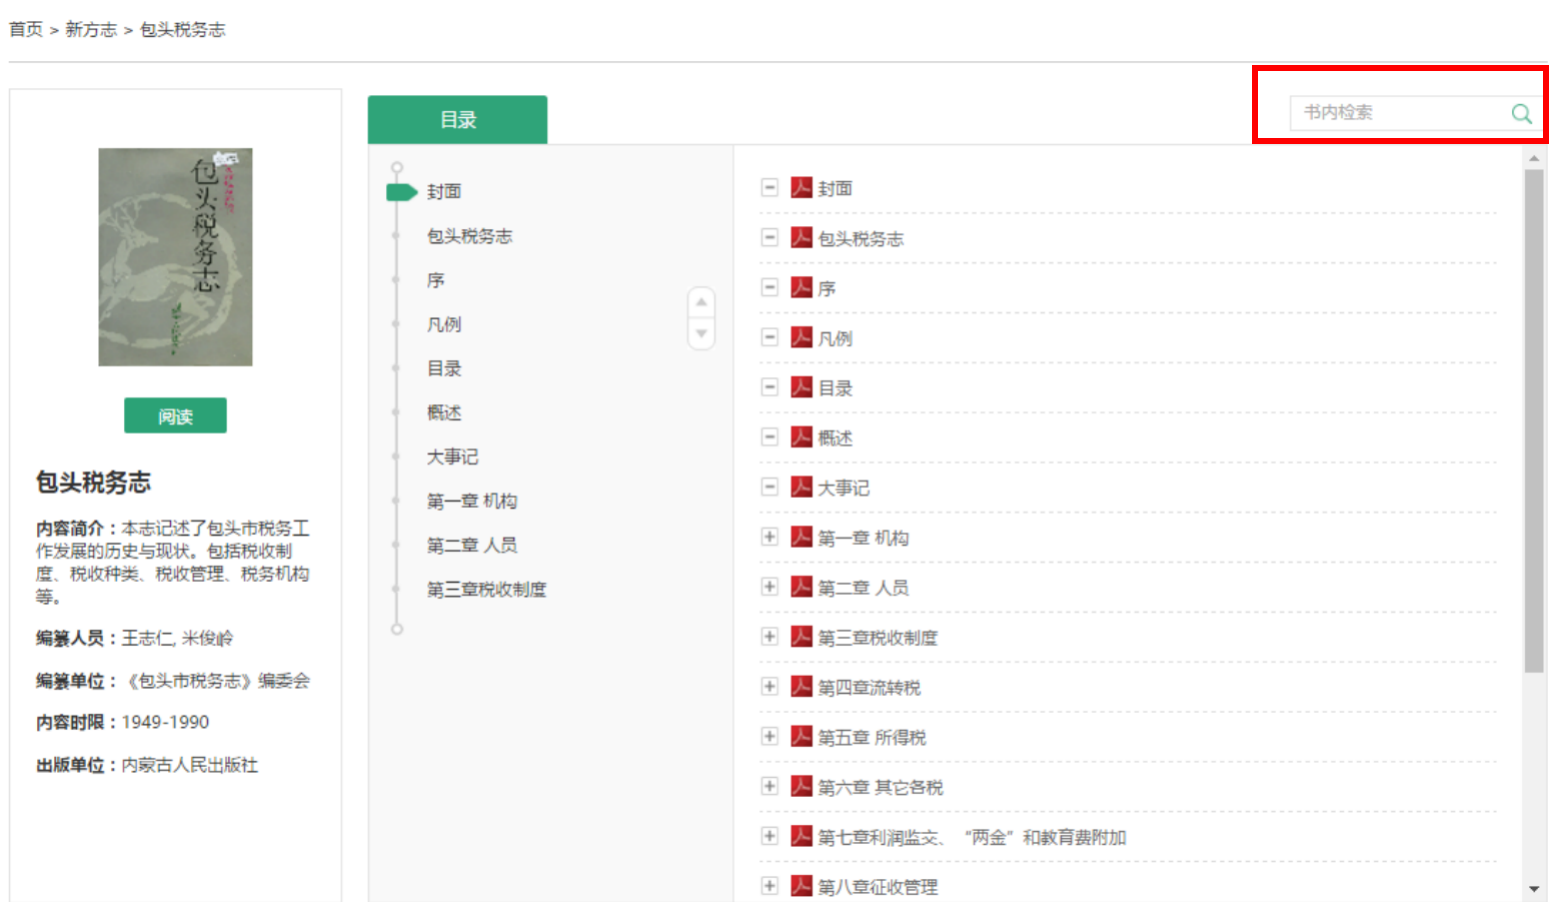The width and height of the screenshot is (1552, 902).
Task: Select 概述 in the left chapter list
Action: (x=444, y=412)
